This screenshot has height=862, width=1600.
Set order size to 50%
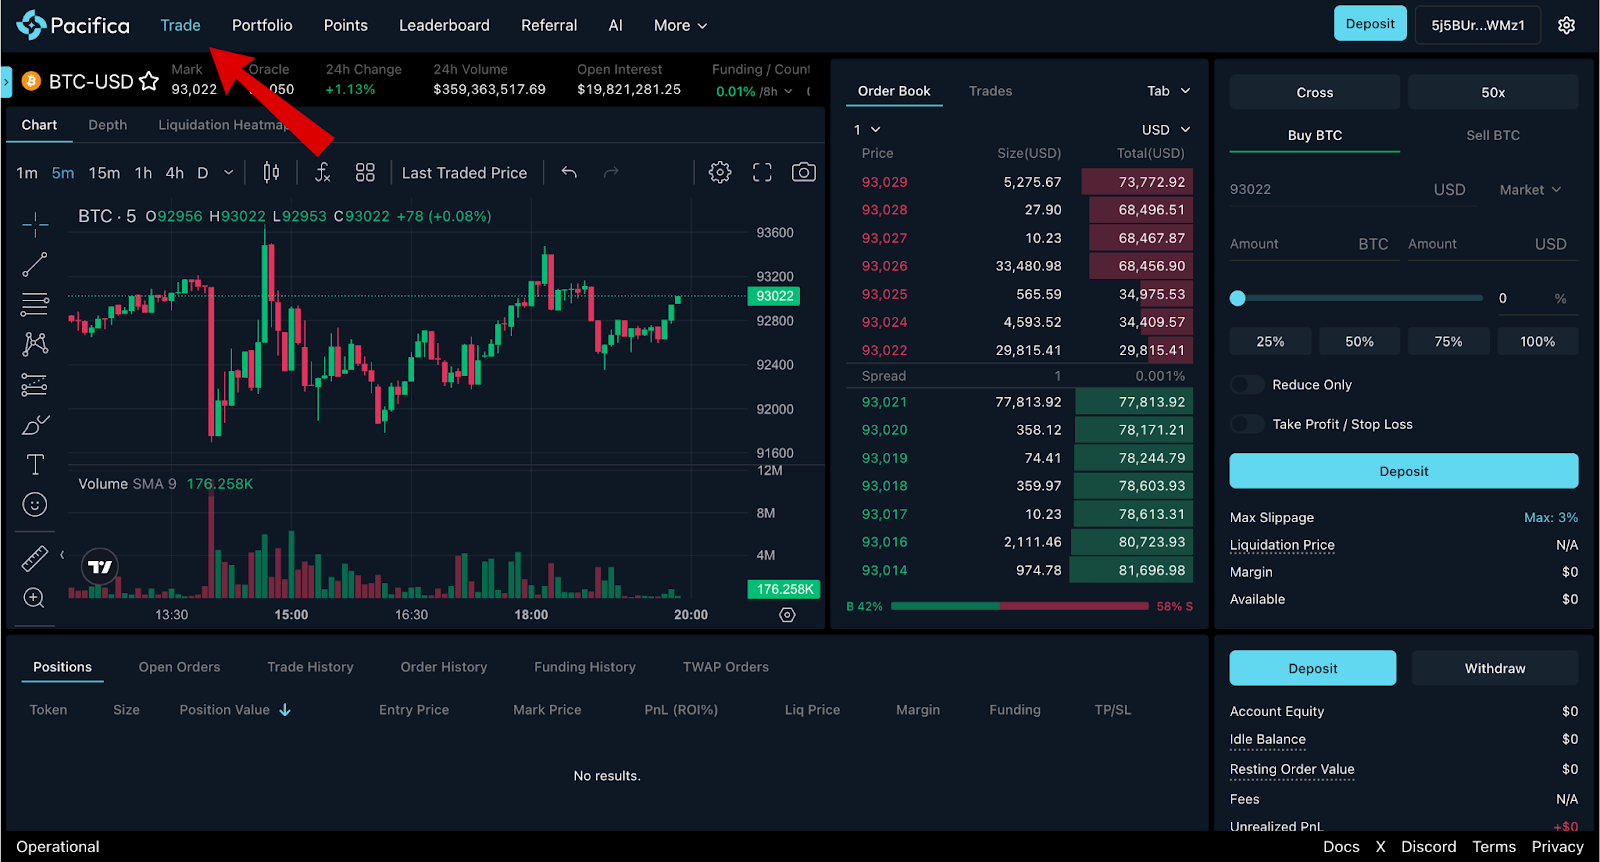pyautogui.click(x=1359, y=341)
